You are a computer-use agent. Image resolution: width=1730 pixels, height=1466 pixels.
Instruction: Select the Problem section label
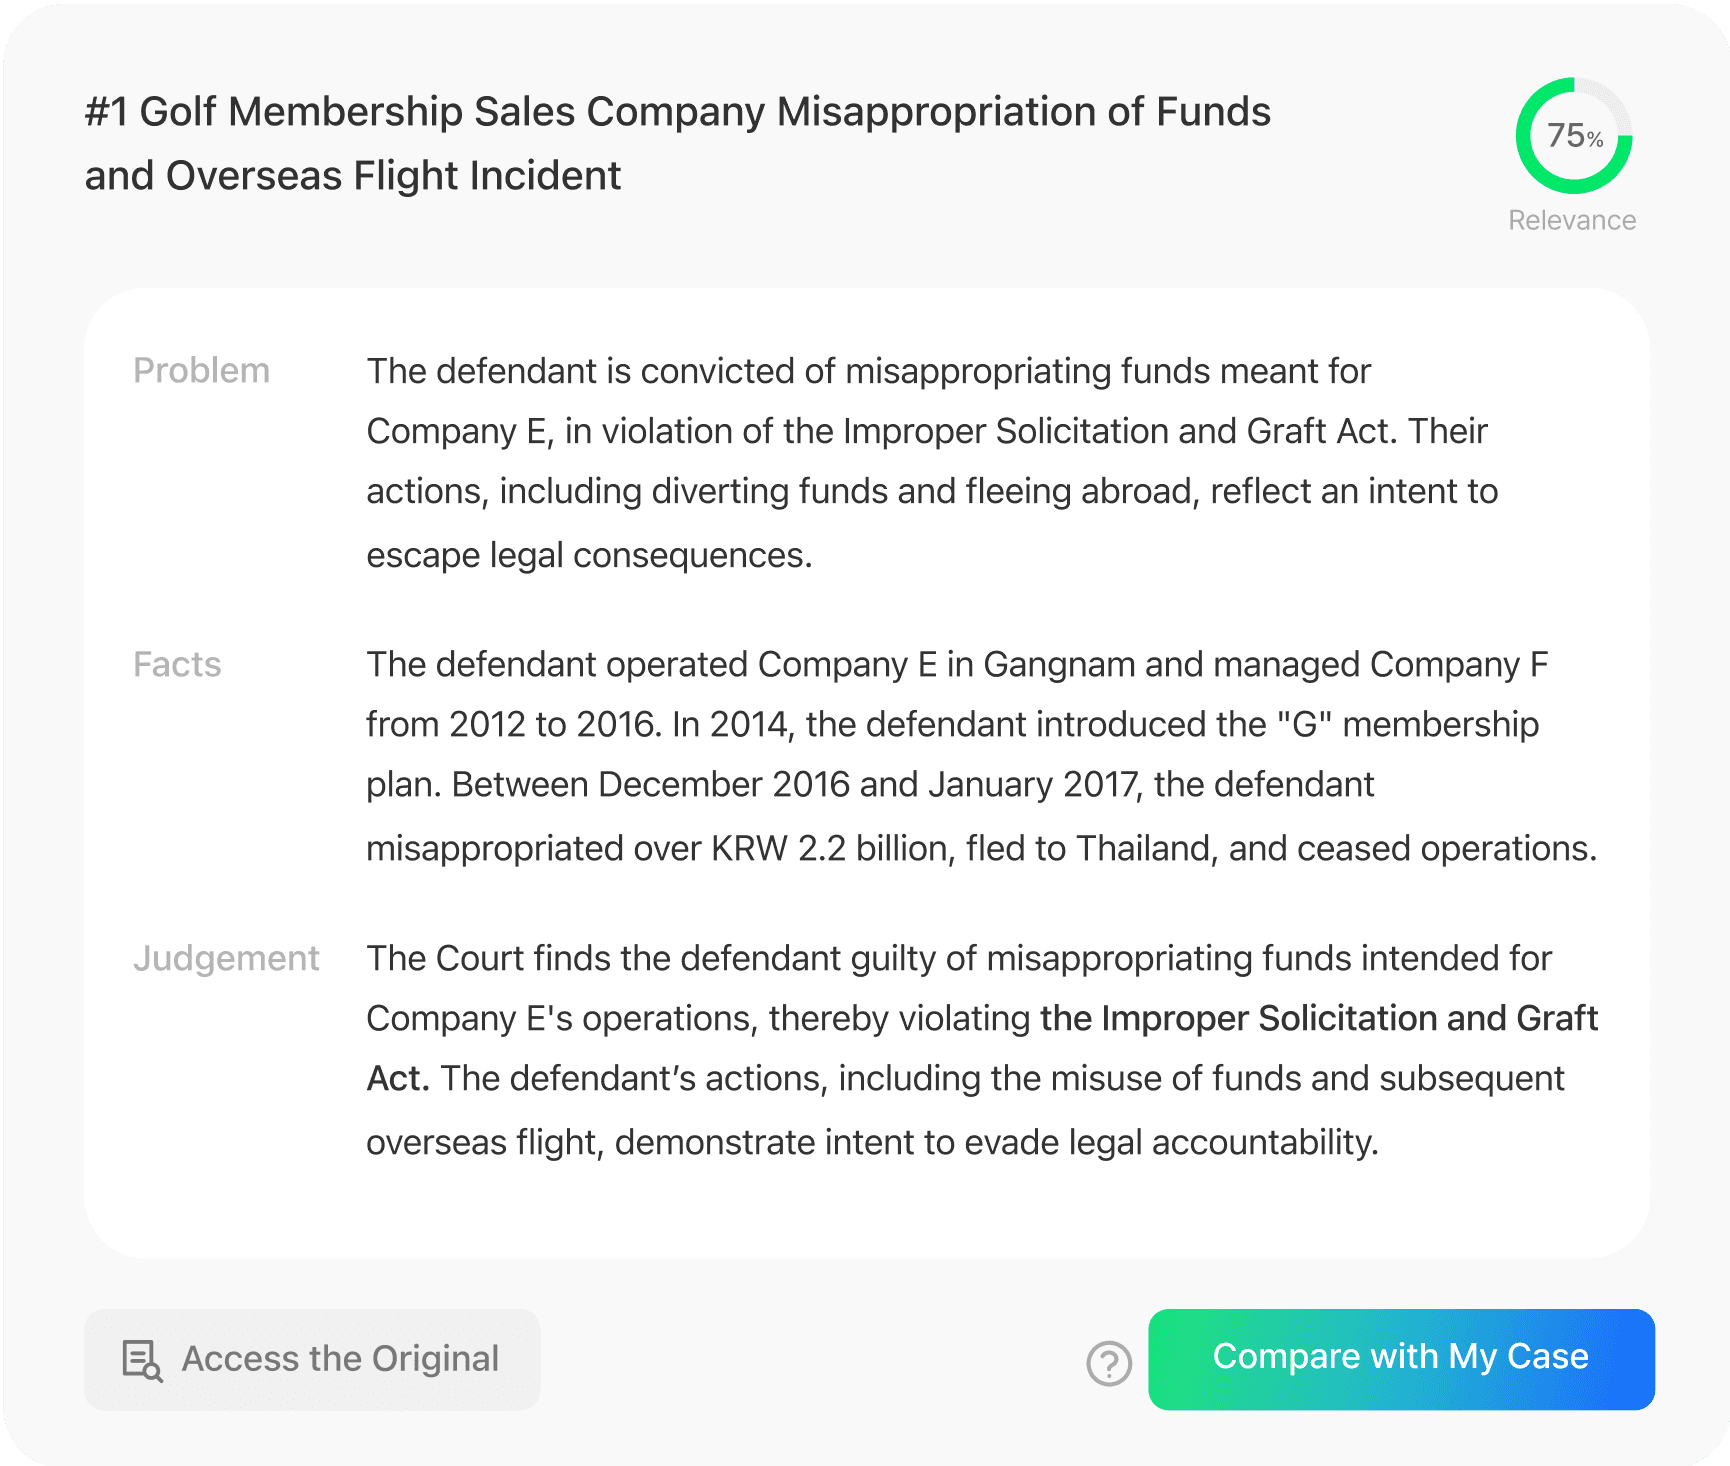pyautogui.click(x=201, y=370)
